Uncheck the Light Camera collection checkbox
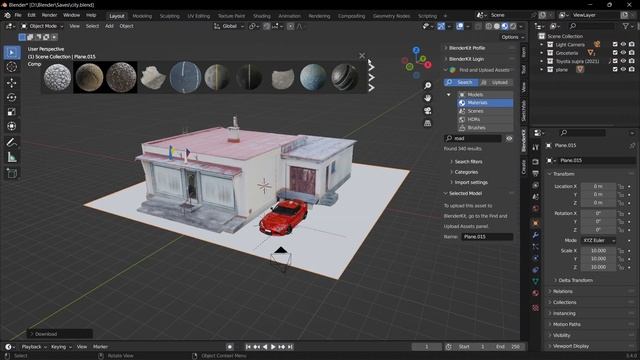The width and height of the screenshot is (640, 360). point(615,44)
